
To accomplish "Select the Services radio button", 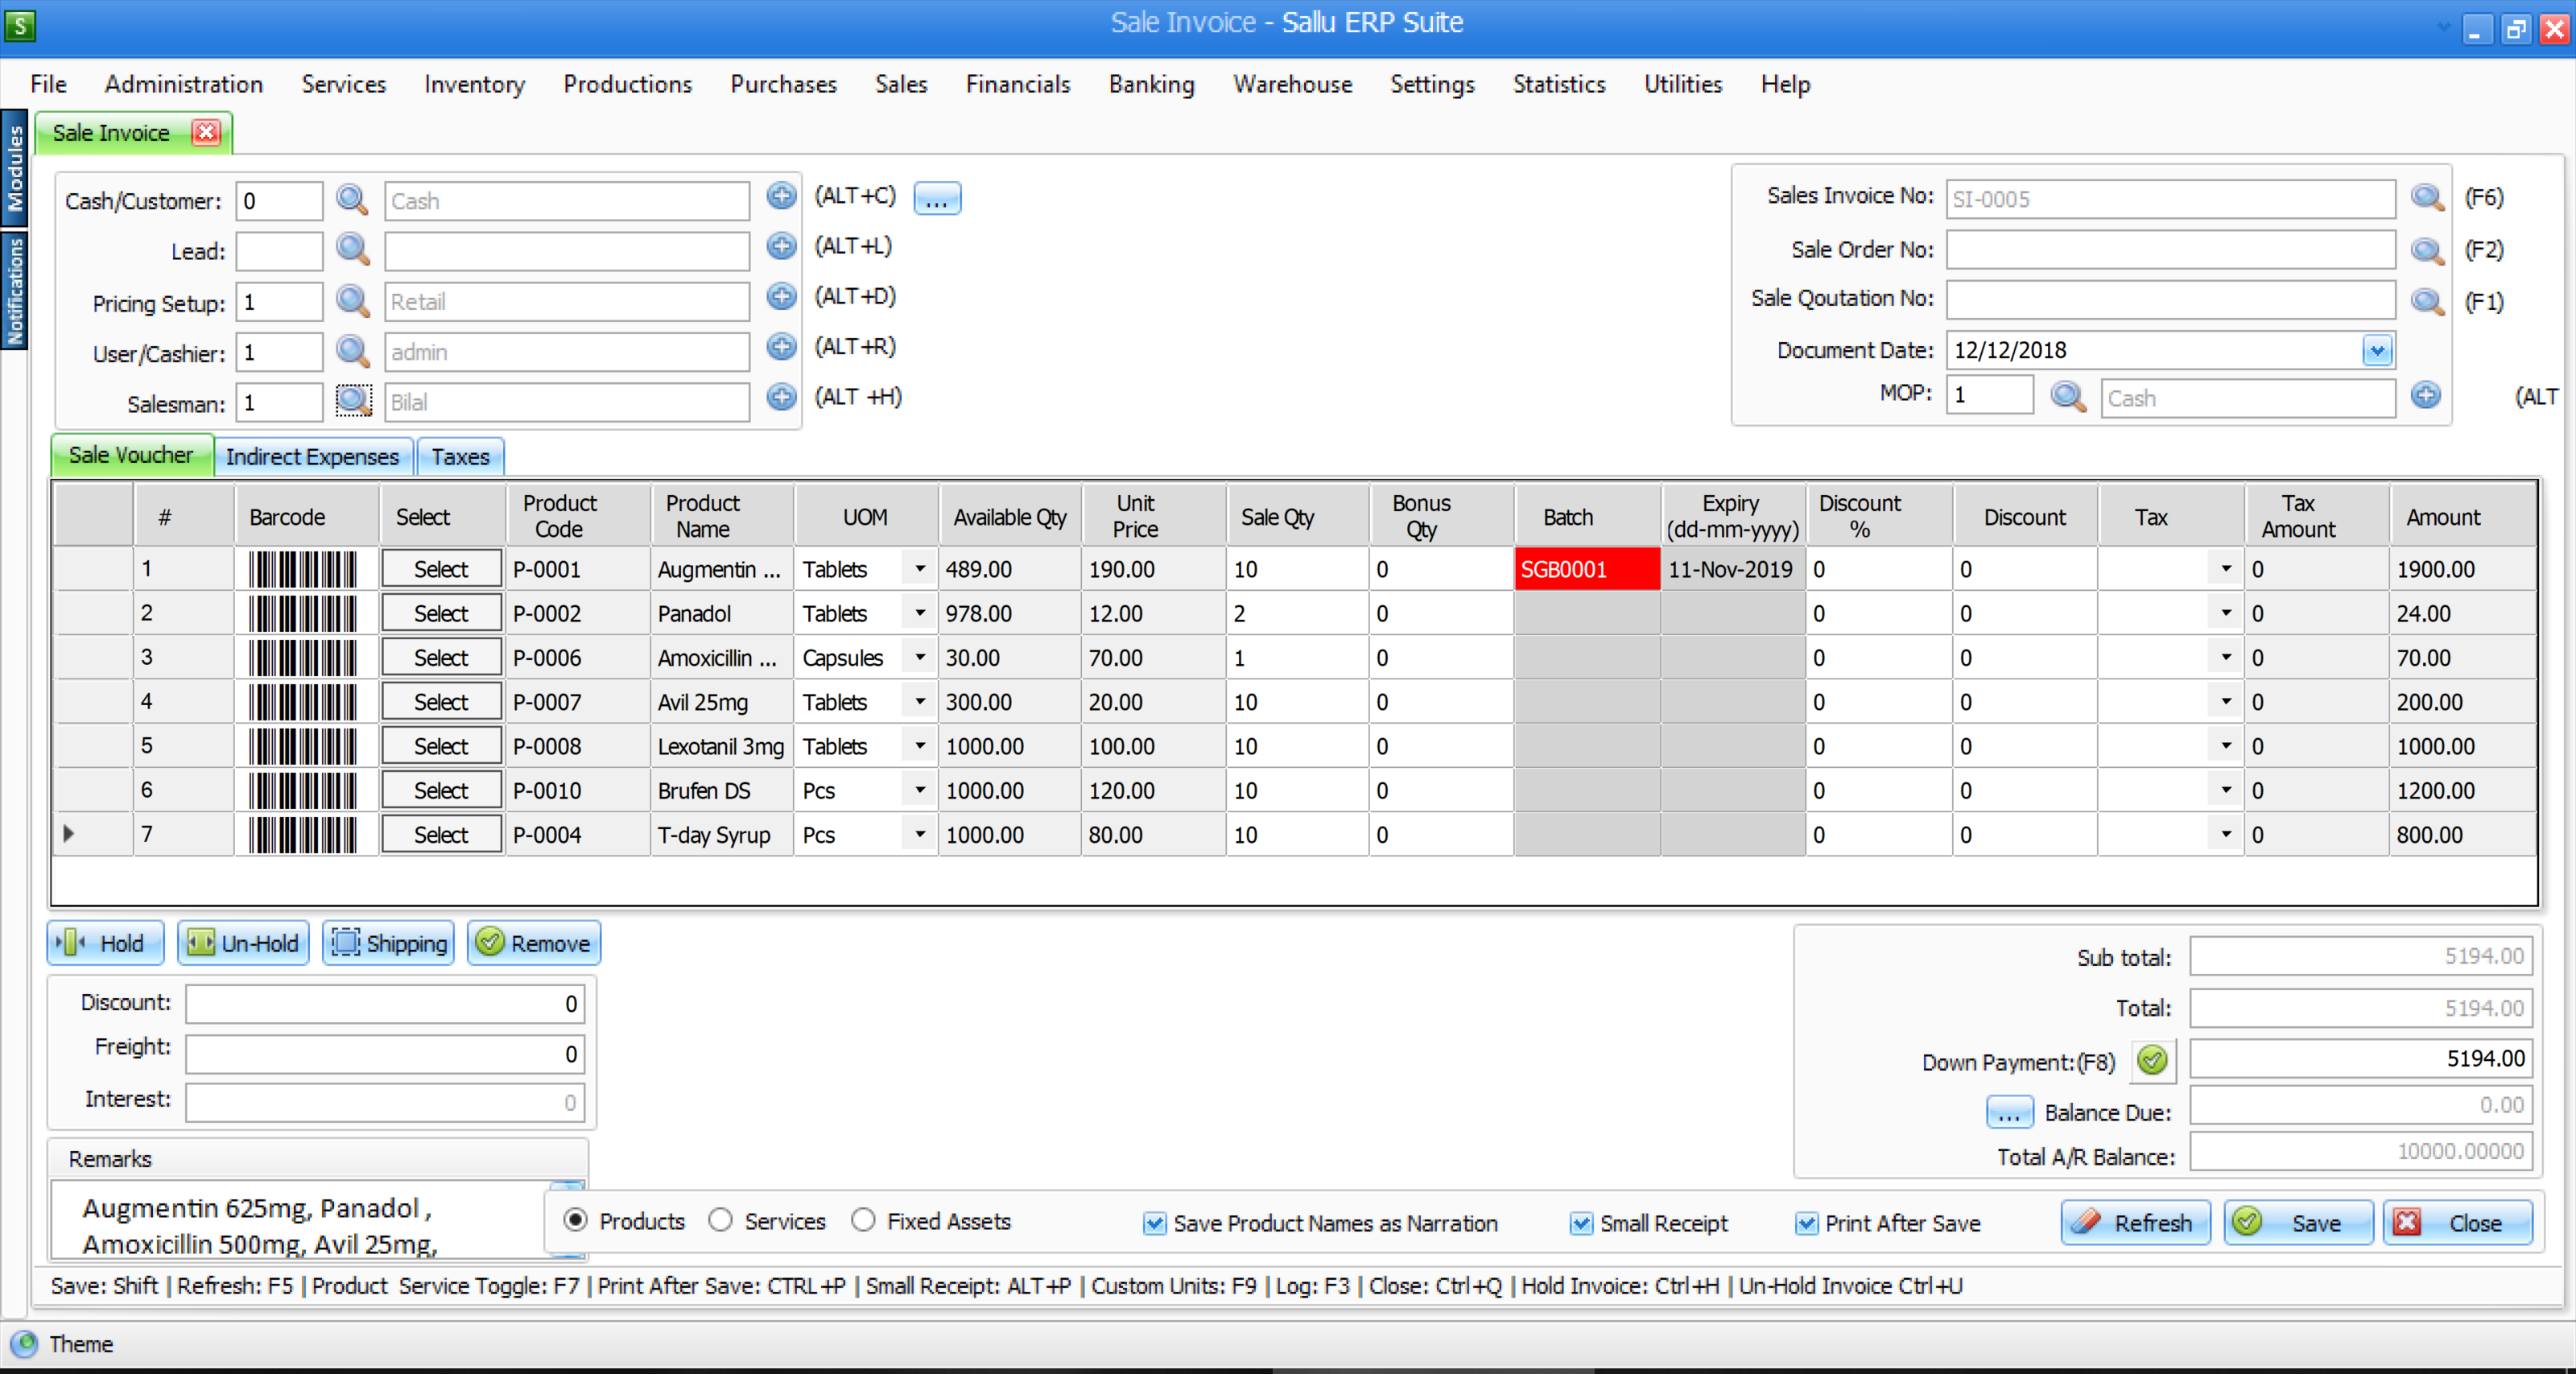I will [x=720, y=1220].
